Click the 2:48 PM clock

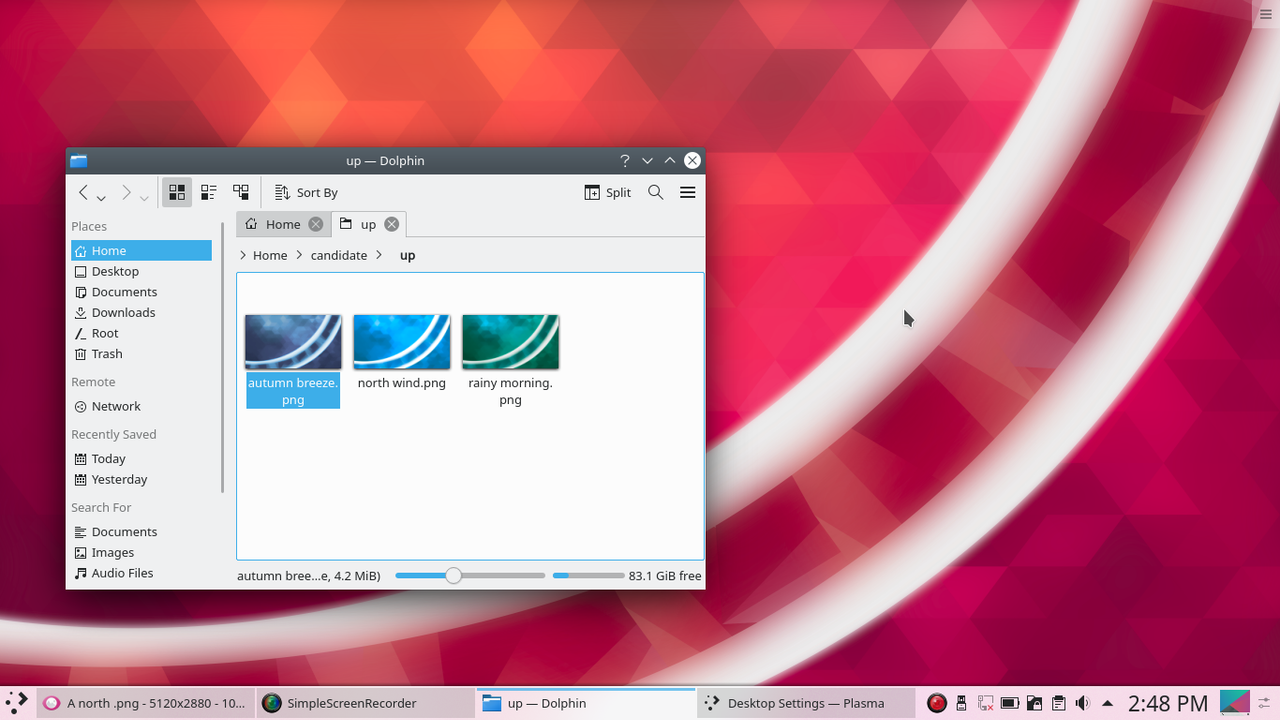(x=1167, y=703)
